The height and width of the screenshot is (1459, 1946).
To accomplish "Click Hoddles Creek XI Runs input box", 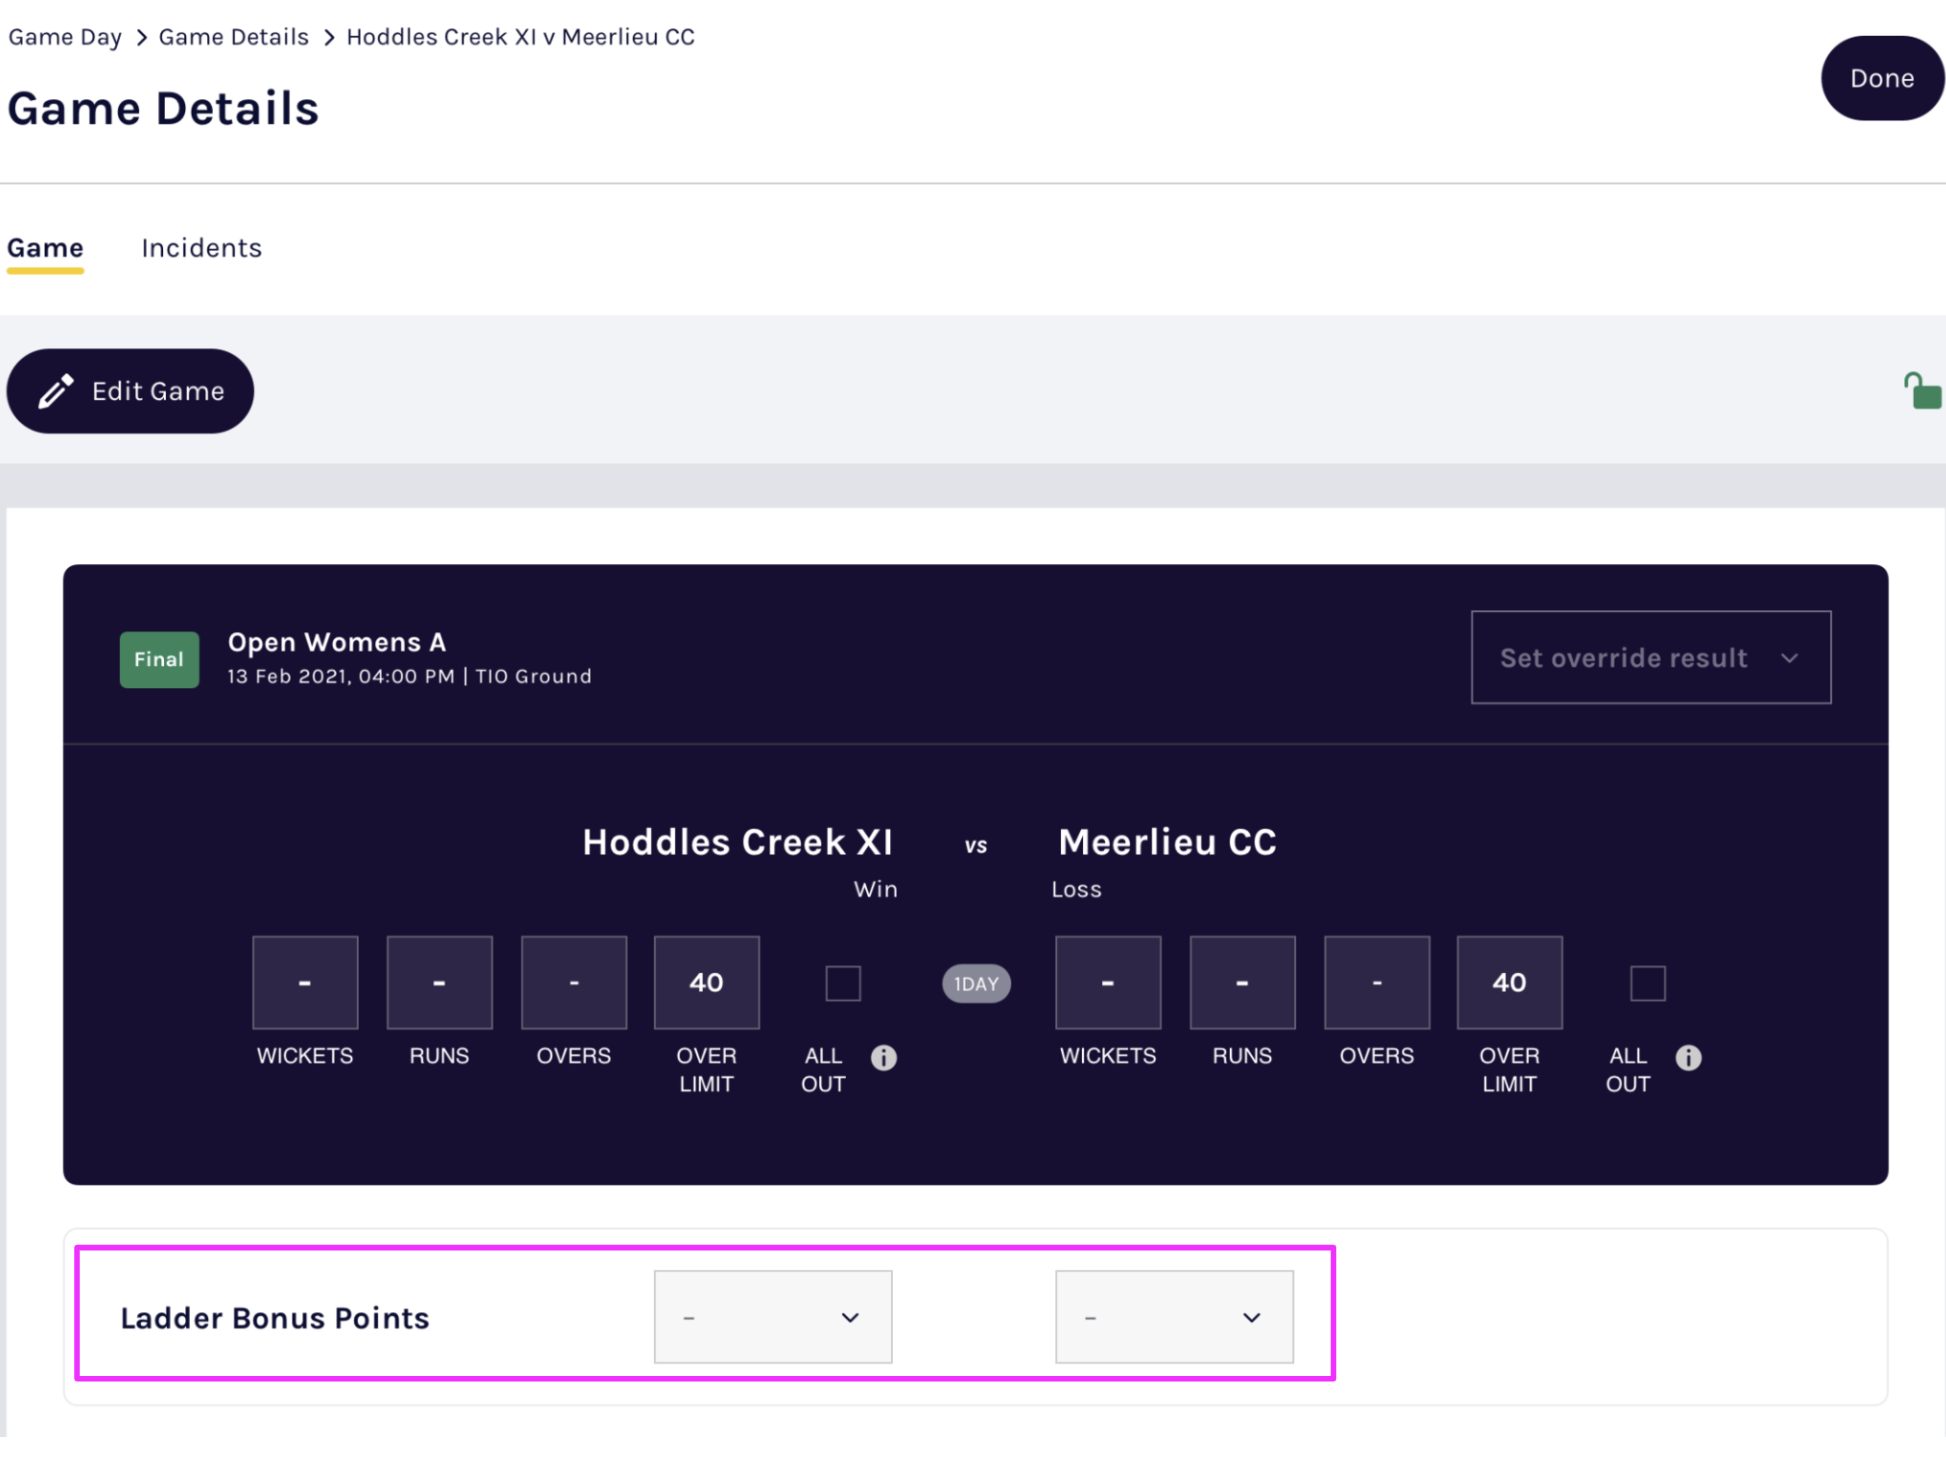I will click(x=439, y=982).
